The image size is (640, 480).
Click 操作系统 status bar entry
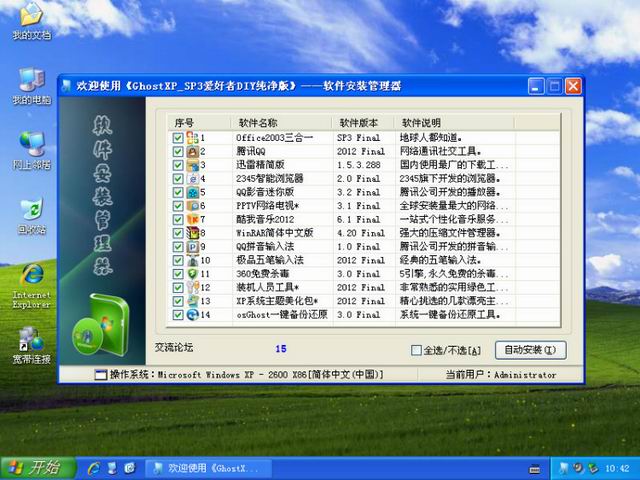239,374
